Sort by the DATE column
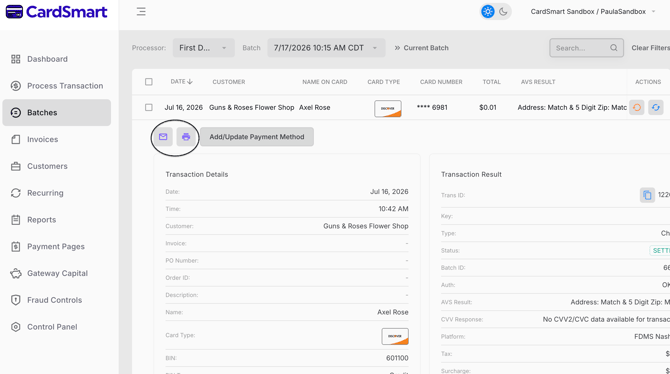Viewport: 670px width, 374px height. tap(182, 82)
